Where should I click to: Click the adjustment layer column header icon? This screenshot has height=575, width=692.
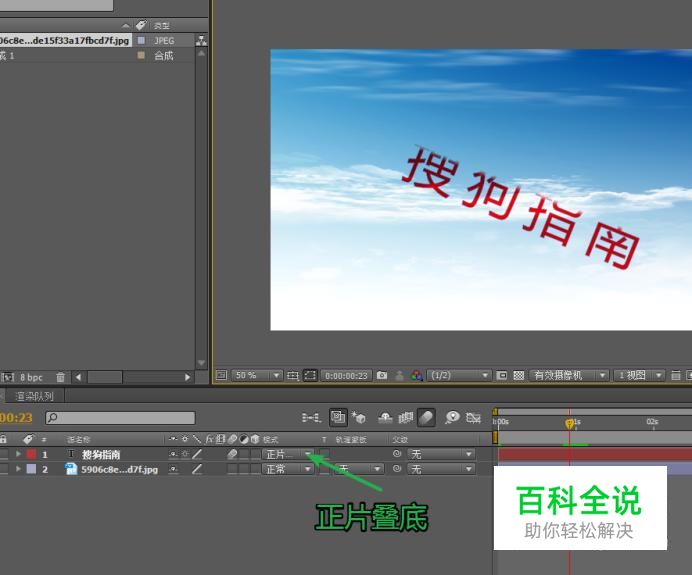(x=244, y=439)
